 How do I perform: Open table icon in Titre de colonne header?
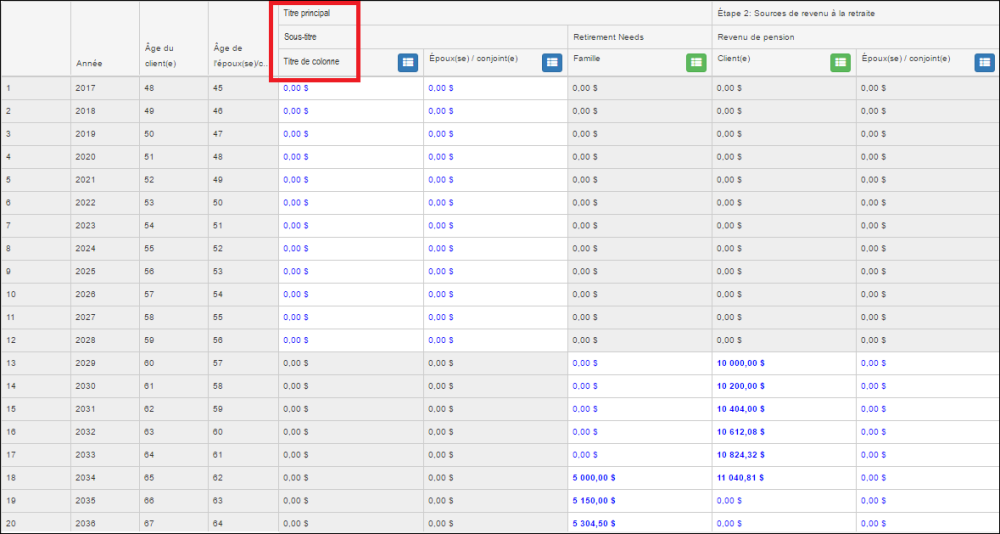pyautogui.click(x=408, y=63)
